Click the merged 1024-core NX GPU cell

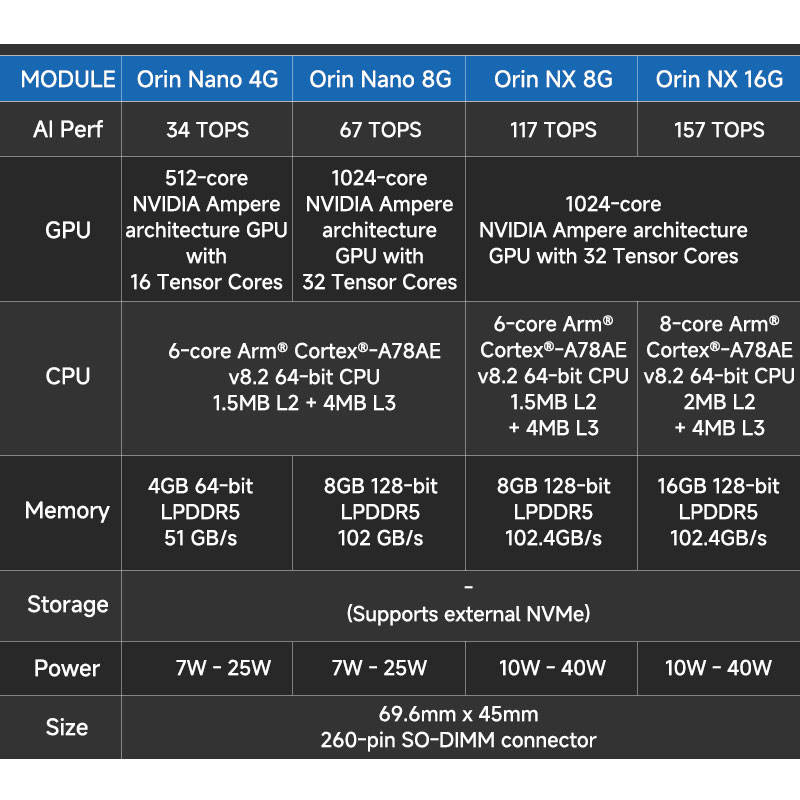tap(633, 229)
